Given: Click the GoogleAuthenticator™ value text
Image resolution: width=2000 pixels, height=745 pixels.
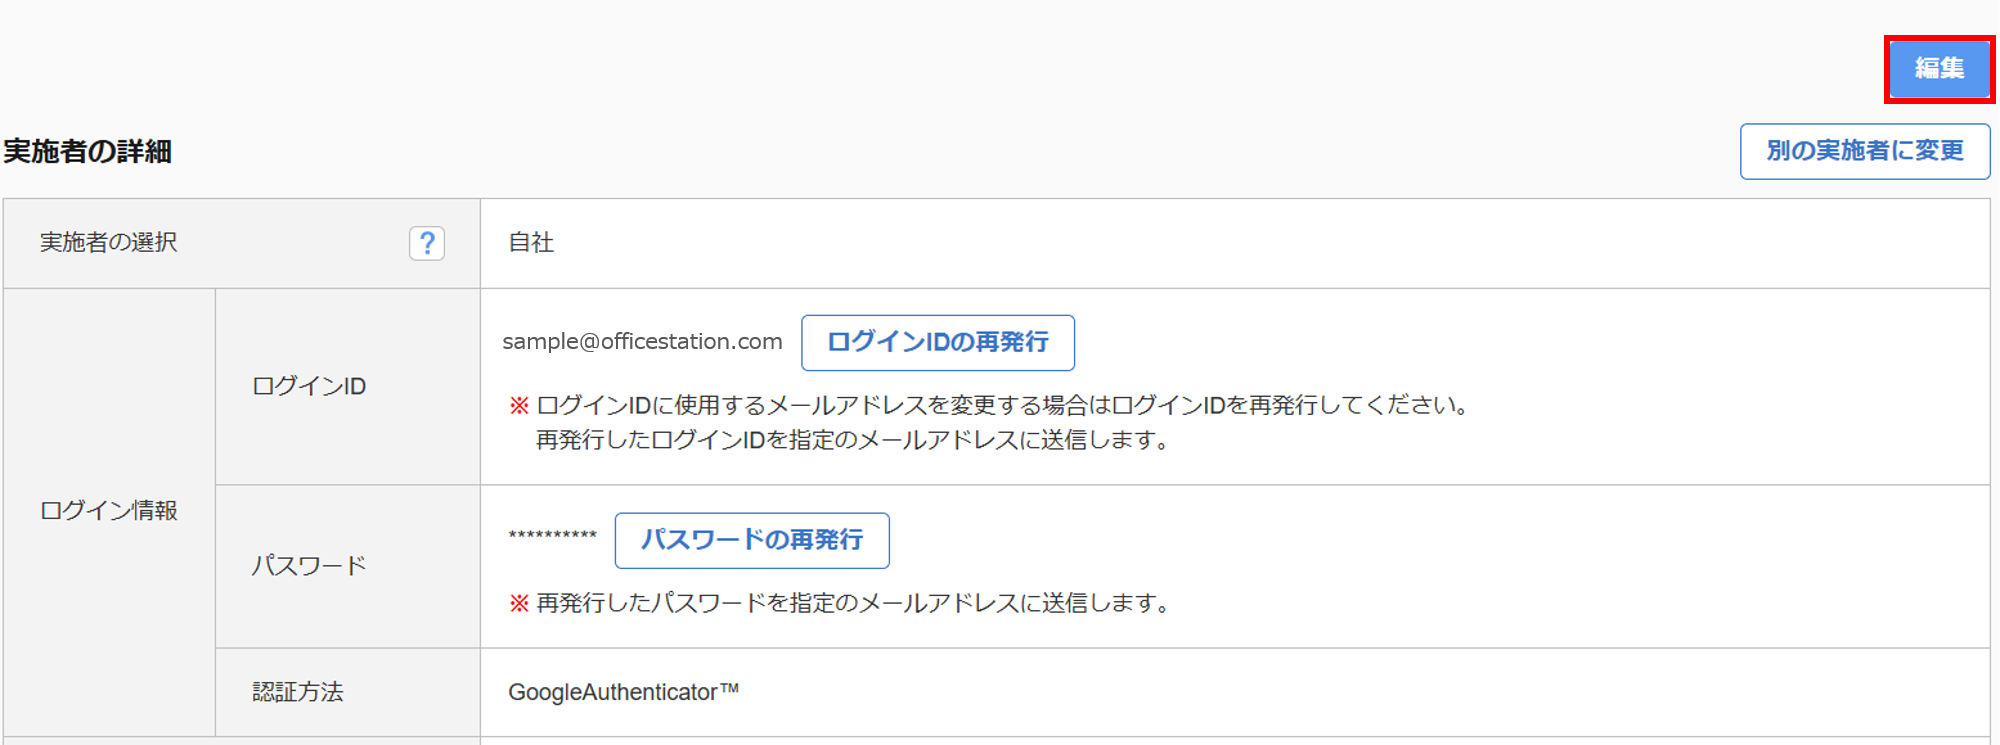Looking at the screenshot, I should tap(623, 692).
